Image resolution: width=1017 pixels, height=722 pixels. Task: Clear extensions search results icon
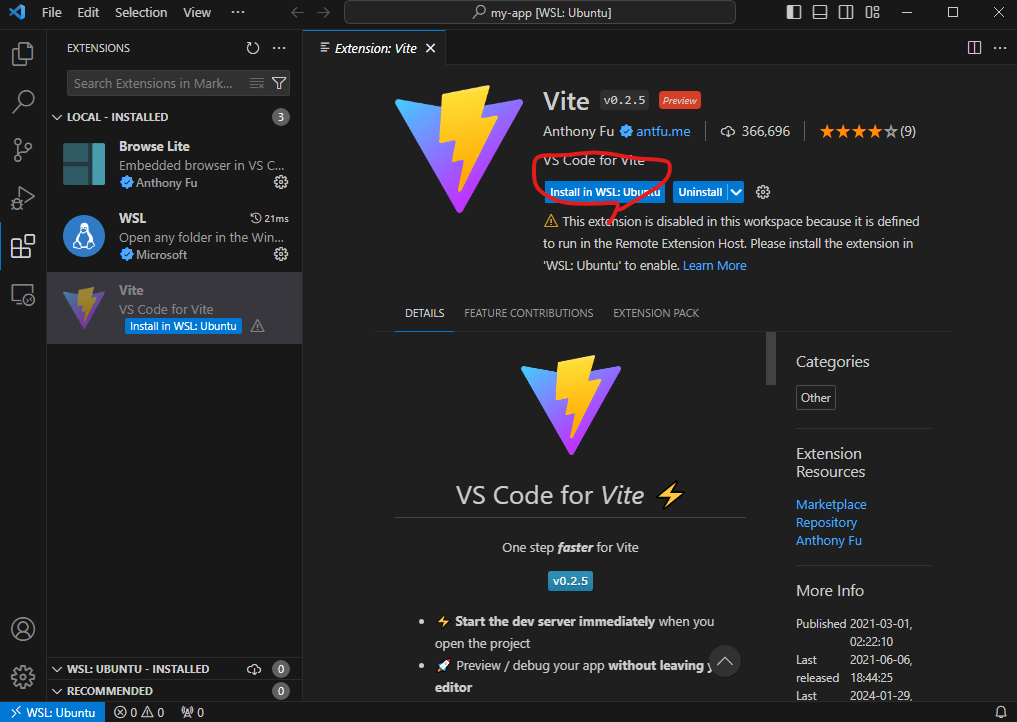(x=257, y=83)
